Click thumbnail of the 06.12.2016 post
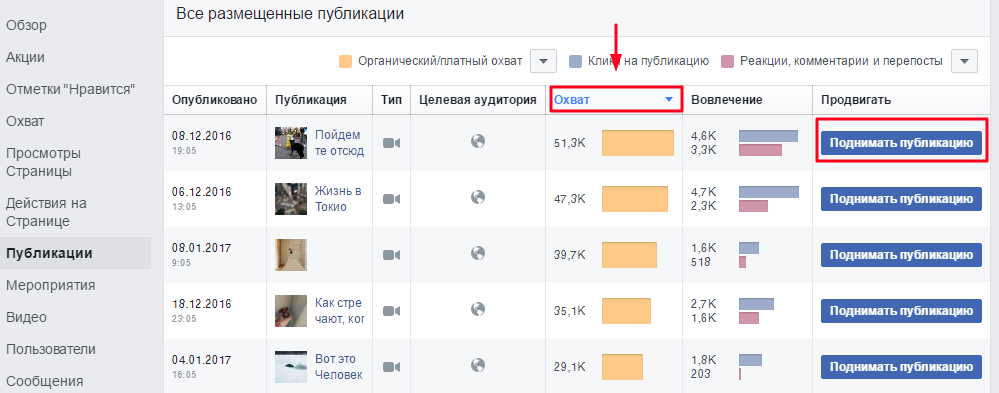999x393 pixels. pyautogui.click(x=291, y=199)
